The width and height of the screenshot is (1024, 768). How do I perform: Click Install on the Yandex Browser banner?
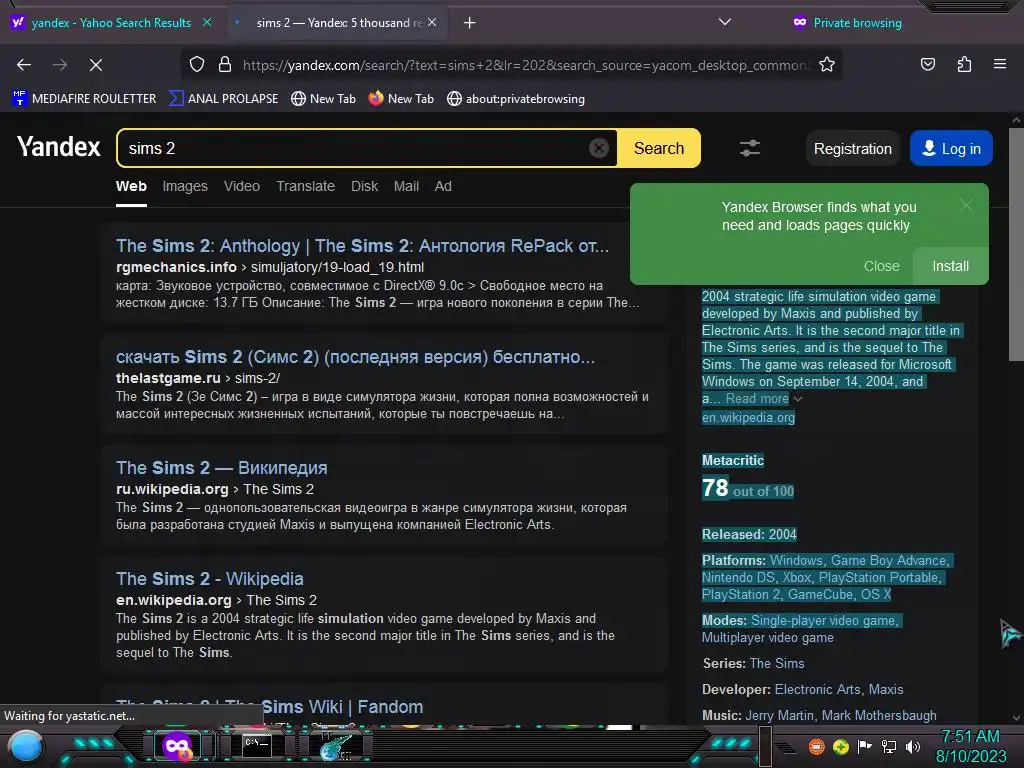pyautogui.click(x=950, y=266)
